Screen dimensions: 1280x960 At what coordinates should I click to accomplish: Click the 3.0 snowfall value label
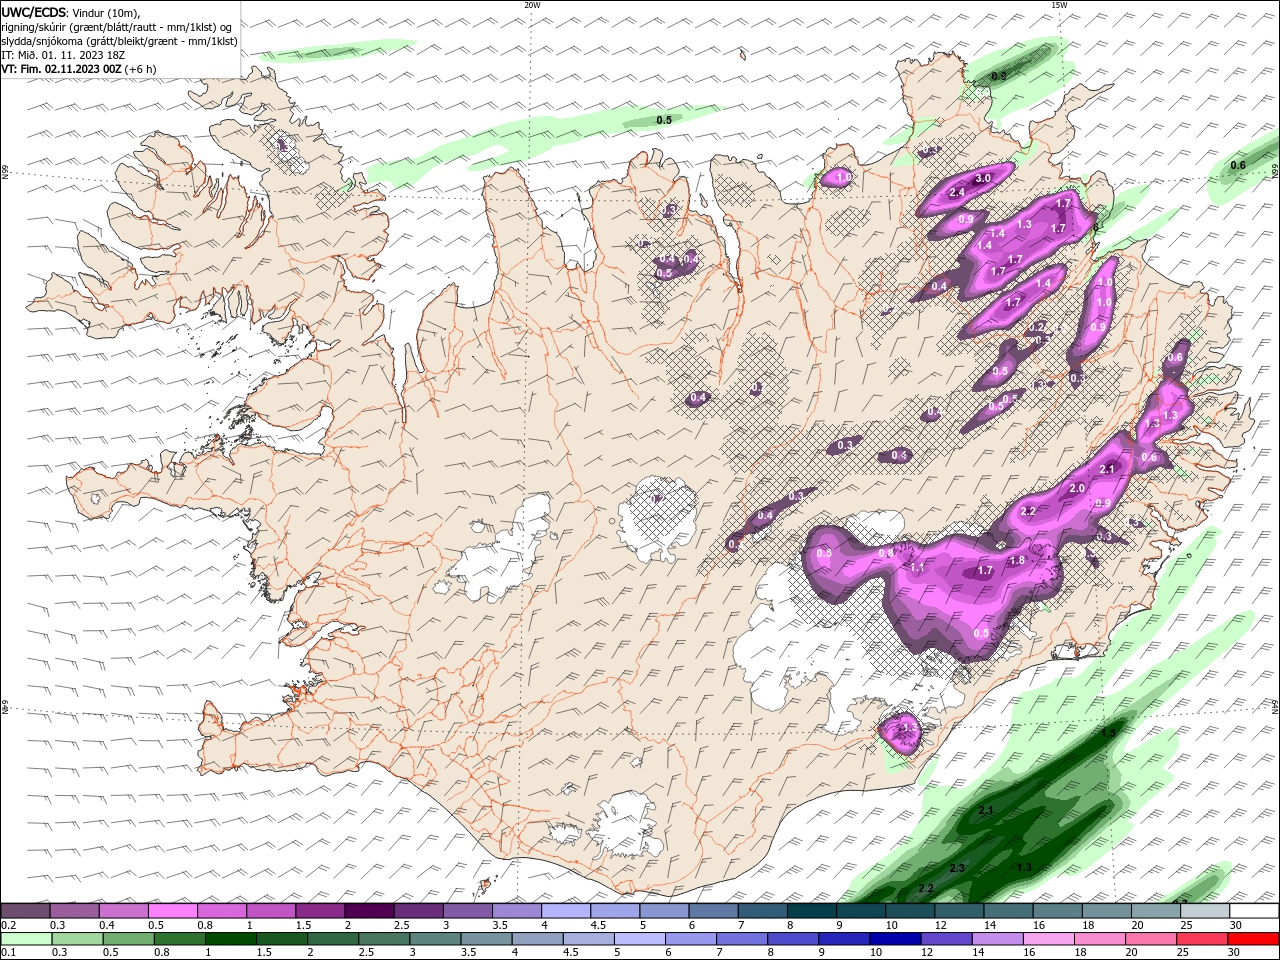(982, 178)
